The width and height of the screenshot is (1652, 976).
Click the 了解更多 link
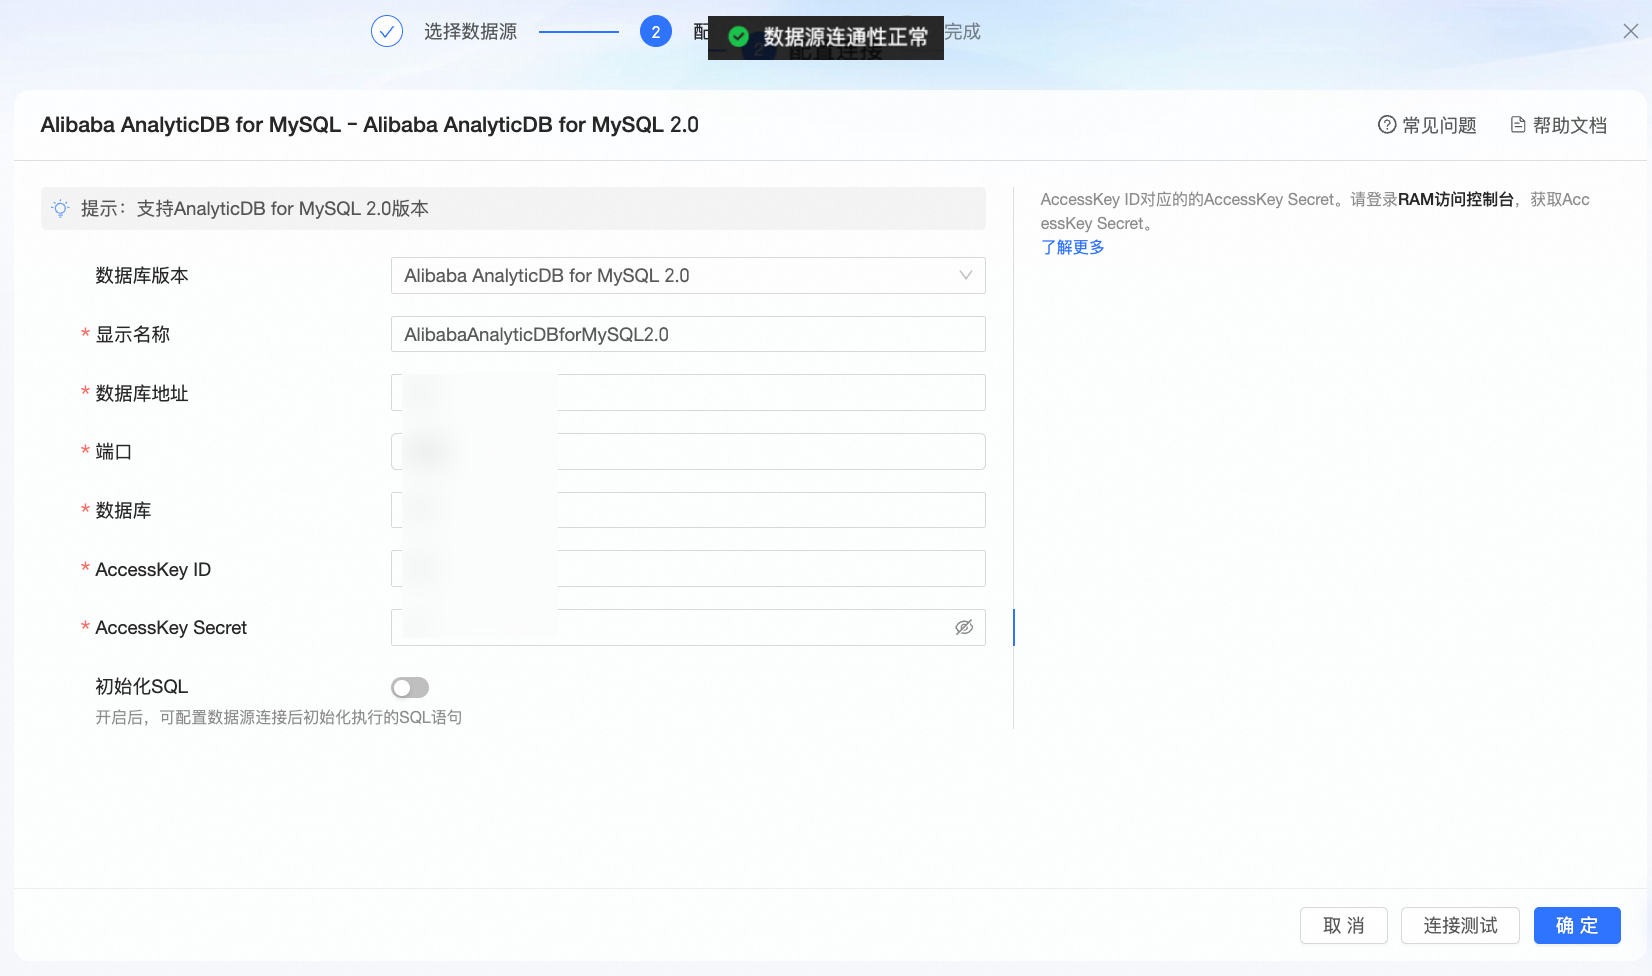click(x=1072, y=247)
